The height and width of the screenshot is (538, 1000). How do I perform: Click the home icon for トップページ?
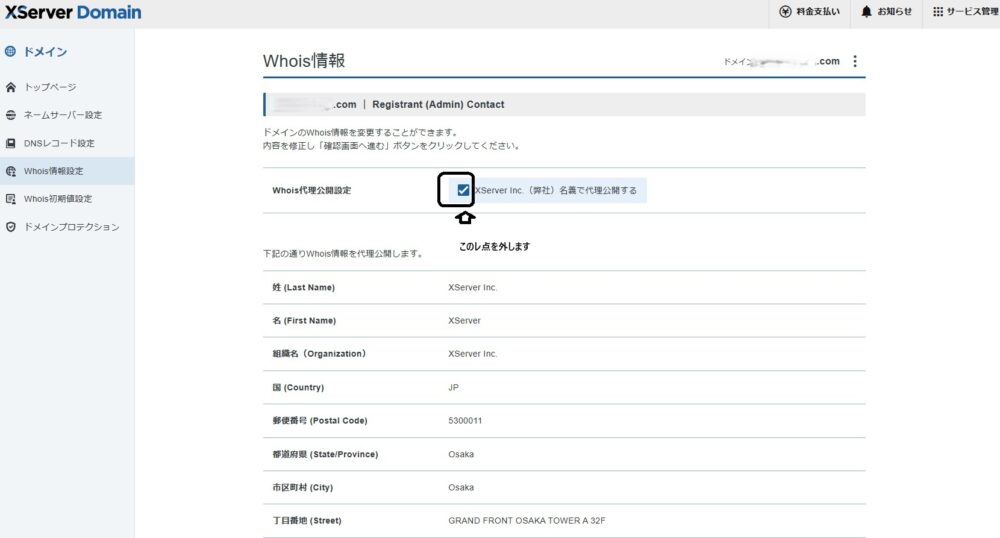click(x=11, y=87)
